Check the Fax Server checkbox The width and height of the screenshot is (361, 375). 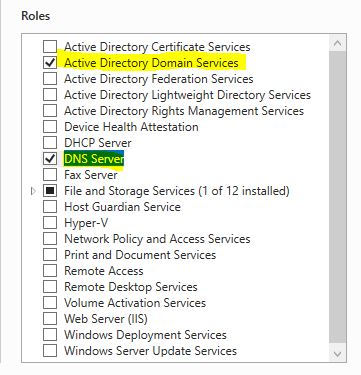(x=50, y=175)
